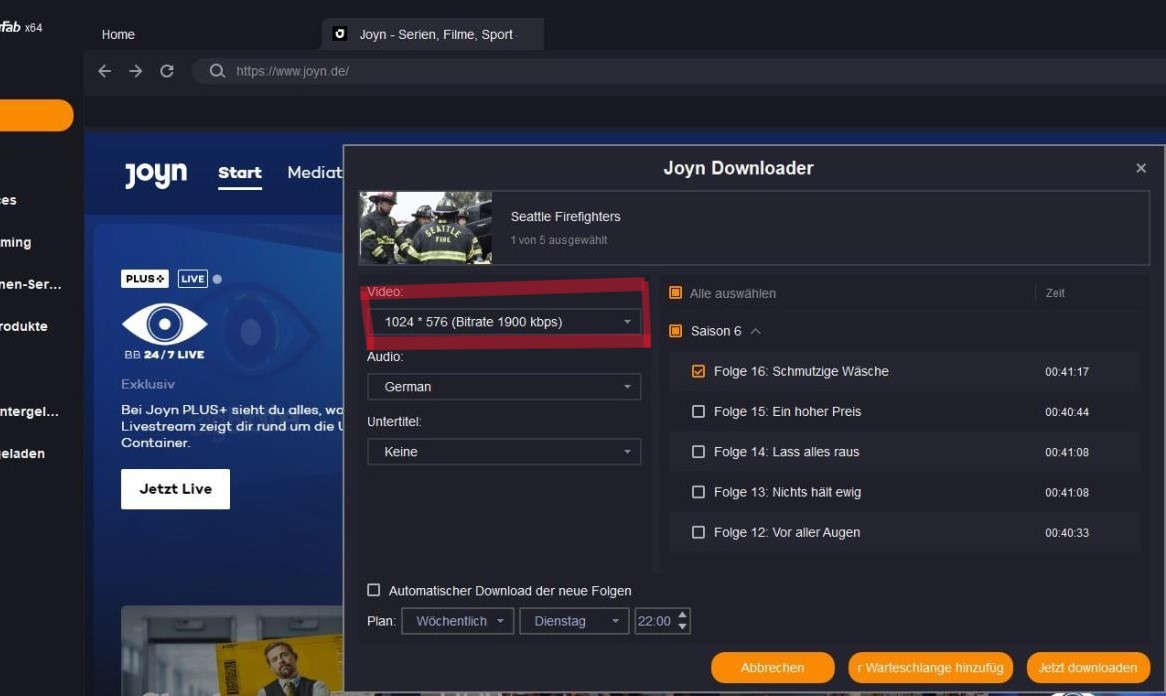Check Folge 14: Lass alles raus
The height and width of the screenshot is (696, 1166).
[x=698, y=451]
